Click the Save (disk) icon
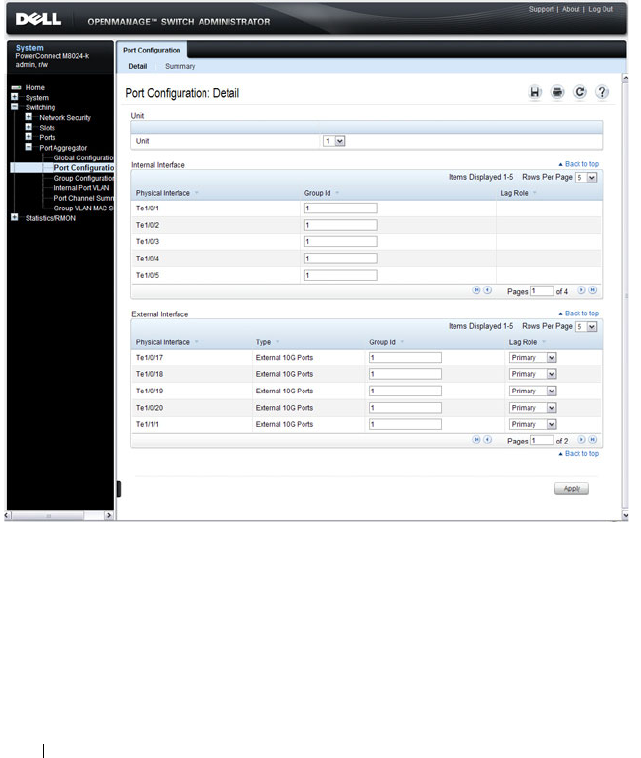Viewport: 641px width, 758px height. pyautogui.click(x=535, y=92)
